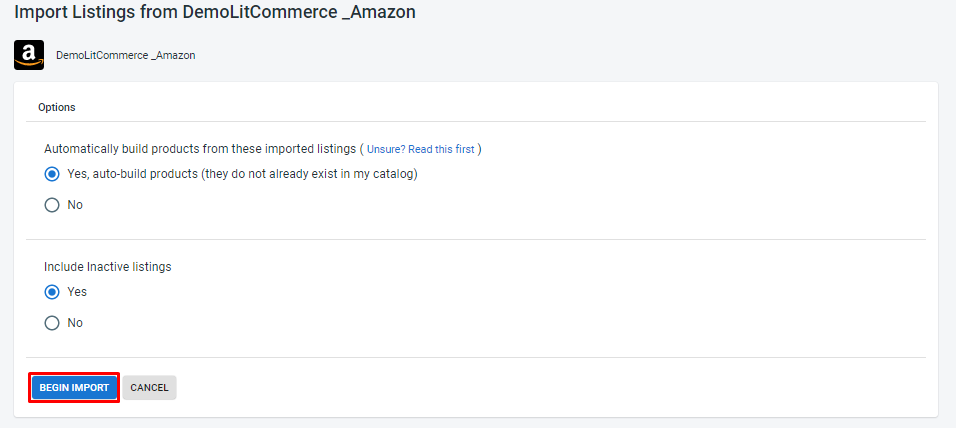Image resolution: width=956 pixels, height=428 pixels.
Task: Click the DemoLitCommerce _Amazon channel name beside logo
Action: pyautogui.click(x=126, y=55)
